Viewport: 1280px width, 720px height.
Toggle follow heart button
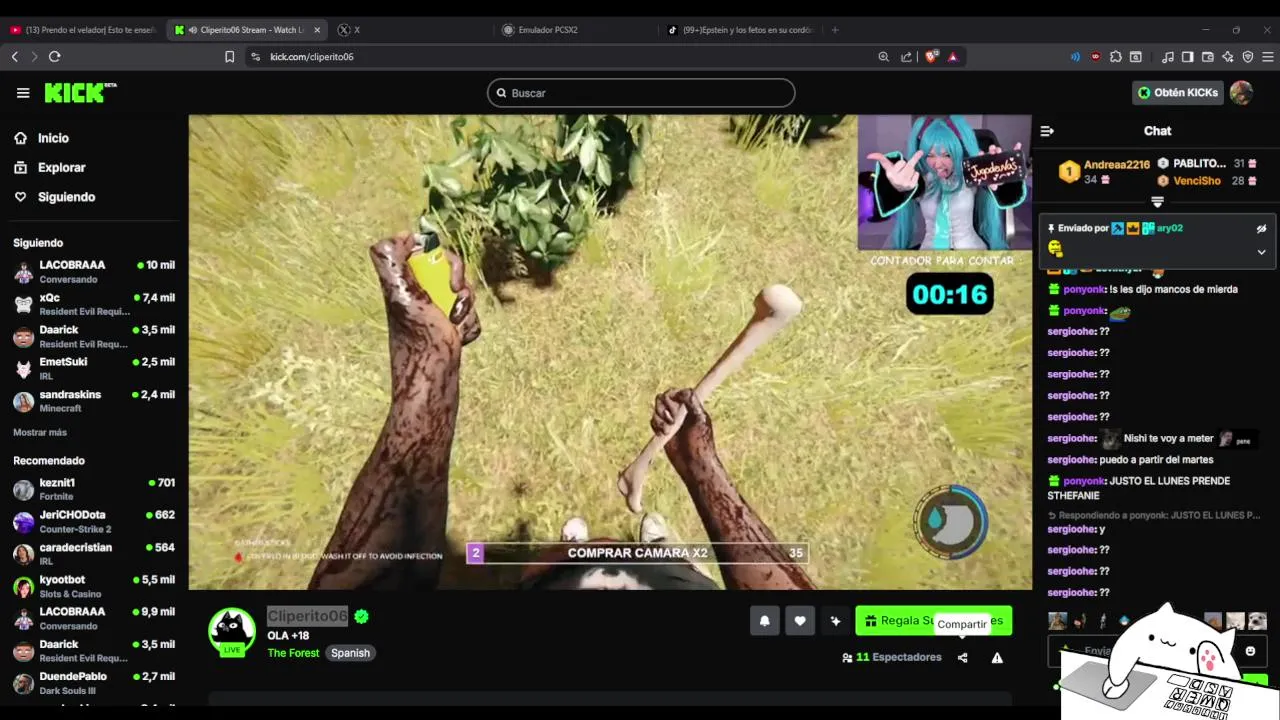(800, 621)
